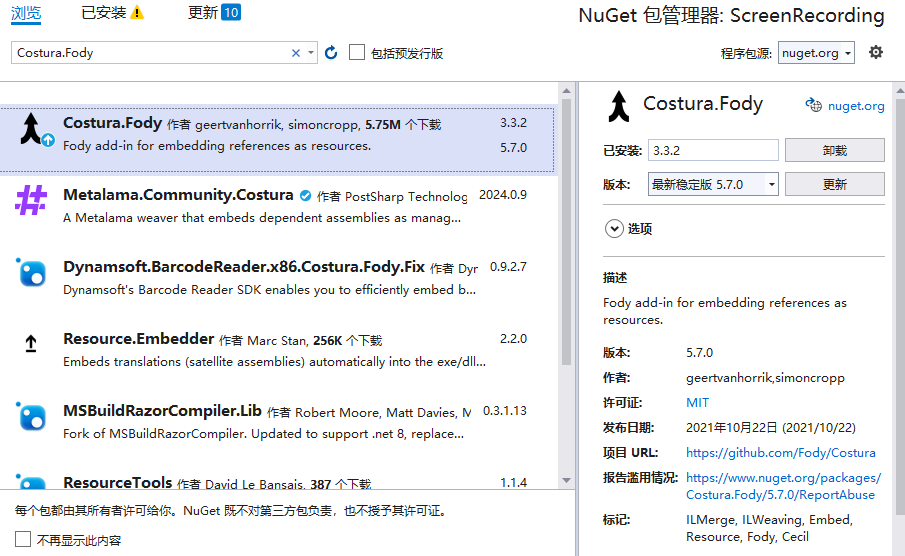Click the Dynamsoft BarcodeReader package icon

click(x=31, y=272)
